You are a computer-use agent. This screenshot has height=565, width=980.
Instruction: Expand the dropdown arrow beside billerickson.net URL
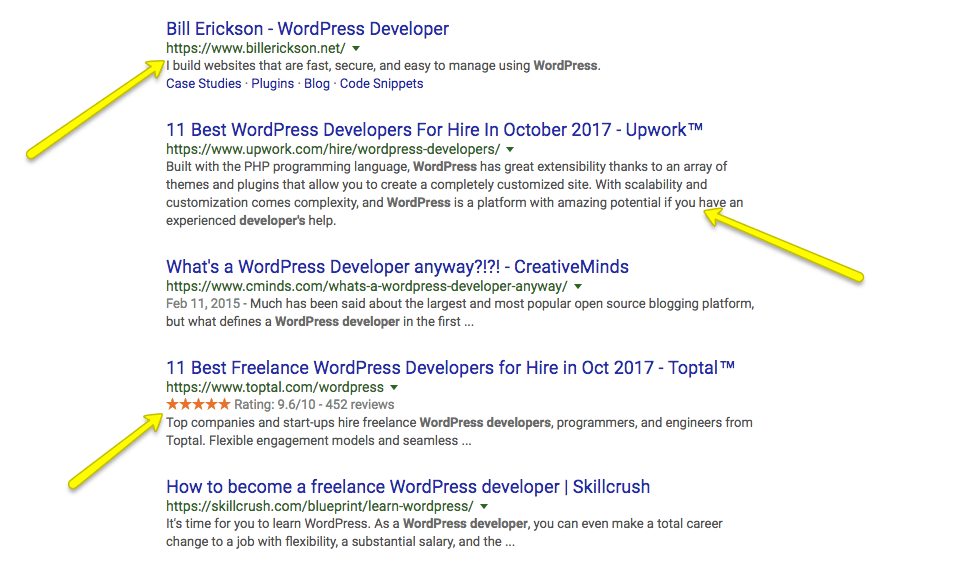point(356,48)
